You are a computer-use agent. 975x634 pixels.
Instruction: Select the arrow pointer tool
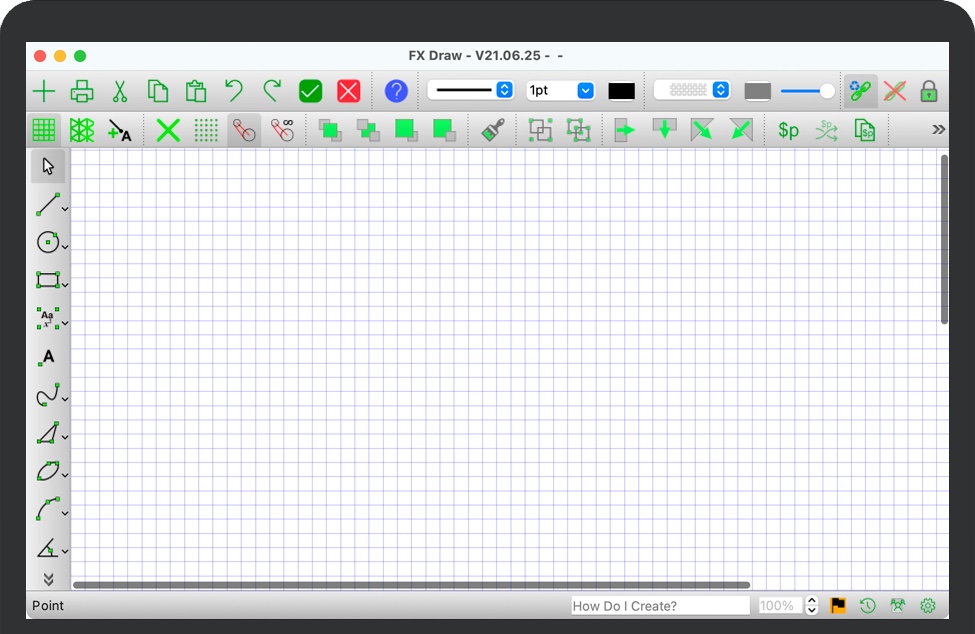point(47,166)
